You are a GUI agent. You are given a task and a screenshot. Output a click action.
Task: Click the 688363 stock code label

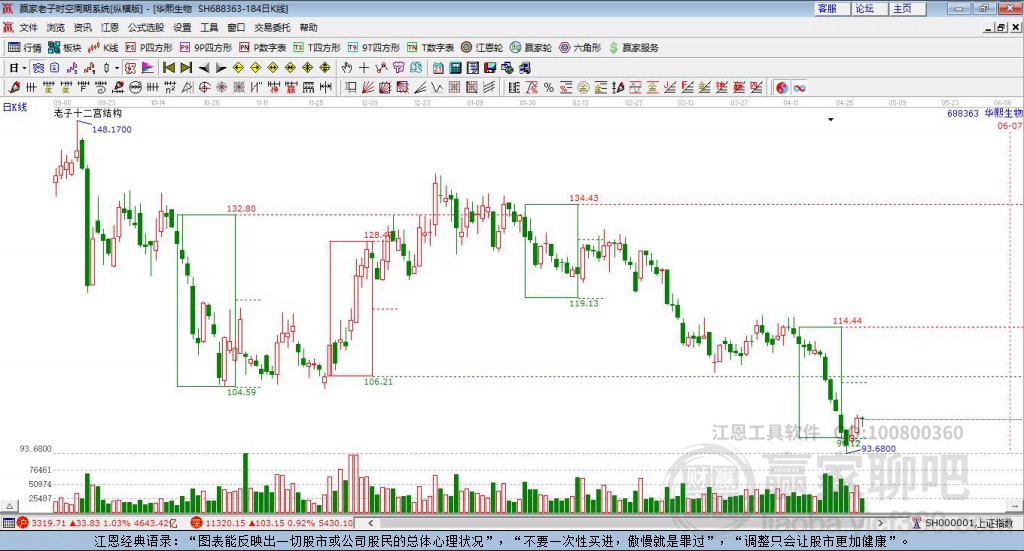[x=963, y=114]
